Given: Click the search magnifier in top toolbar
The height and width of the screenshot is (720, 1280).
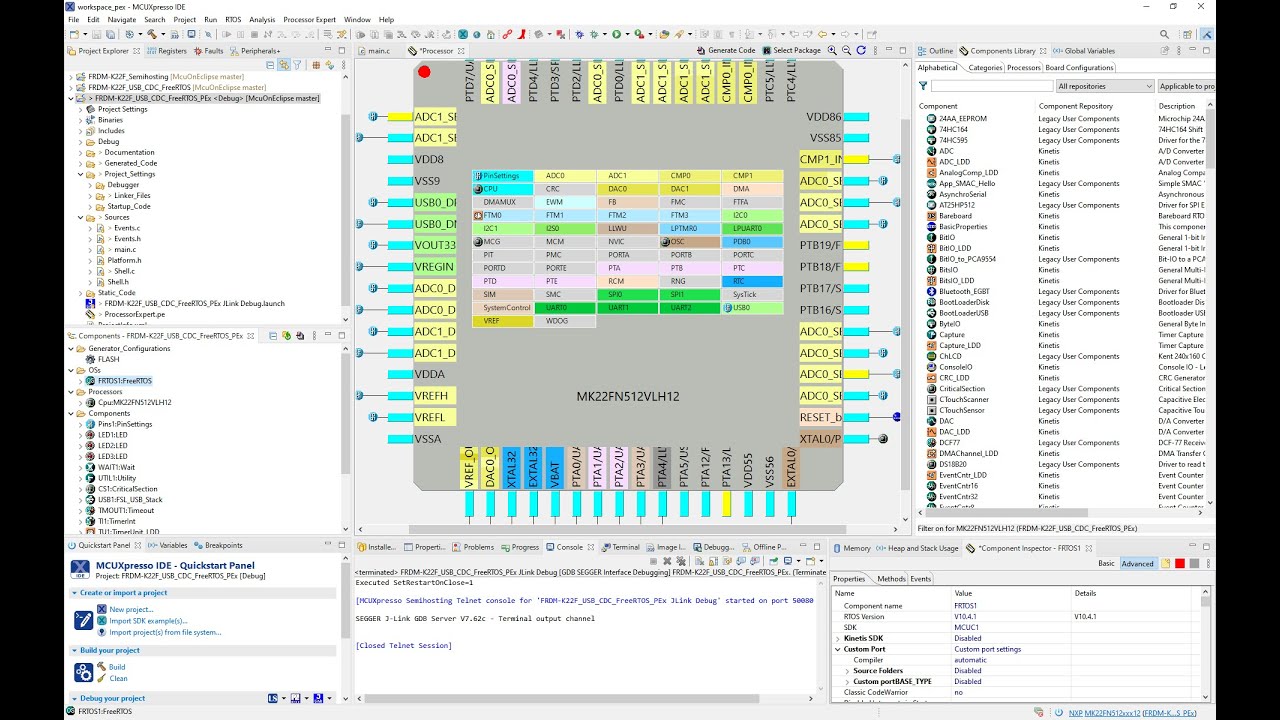Looking at the screenshot, I should click(1164, 34).
